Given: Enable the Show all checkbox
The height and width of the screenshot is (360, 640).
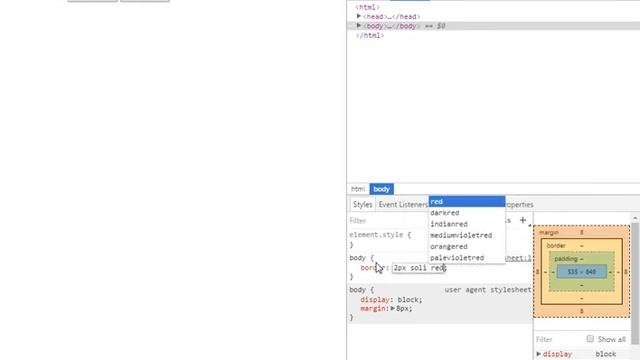Looking at the screenshot, I should pyautogui.click(x=590, y=339).
